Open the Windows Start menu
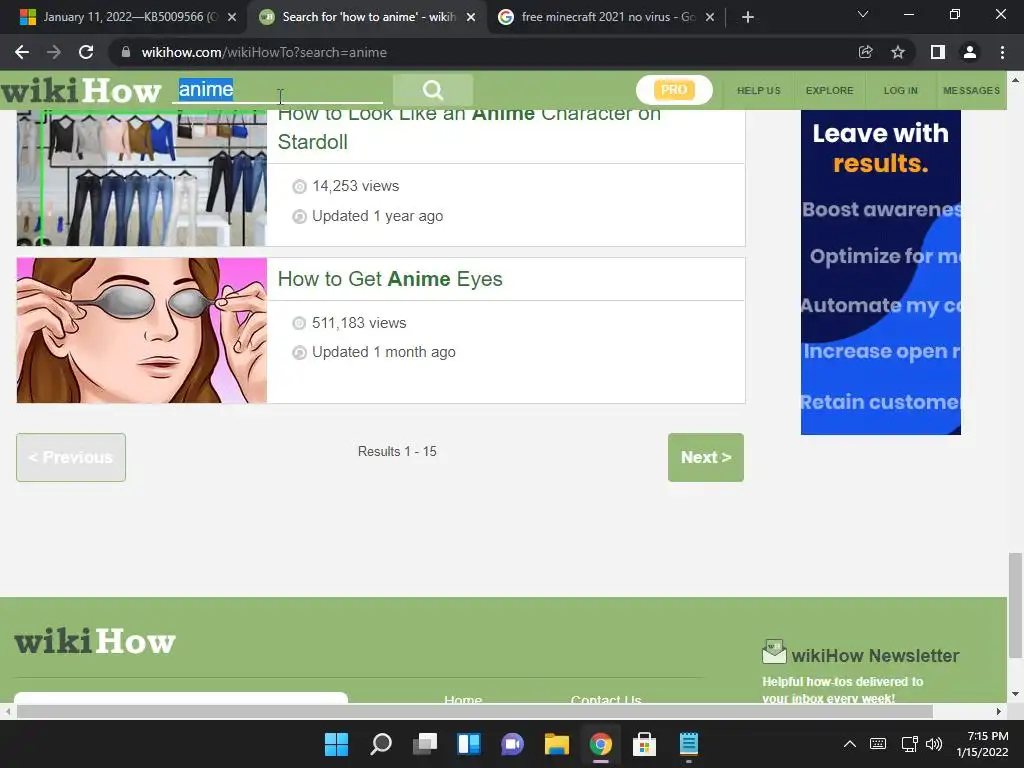 [336, 744]
